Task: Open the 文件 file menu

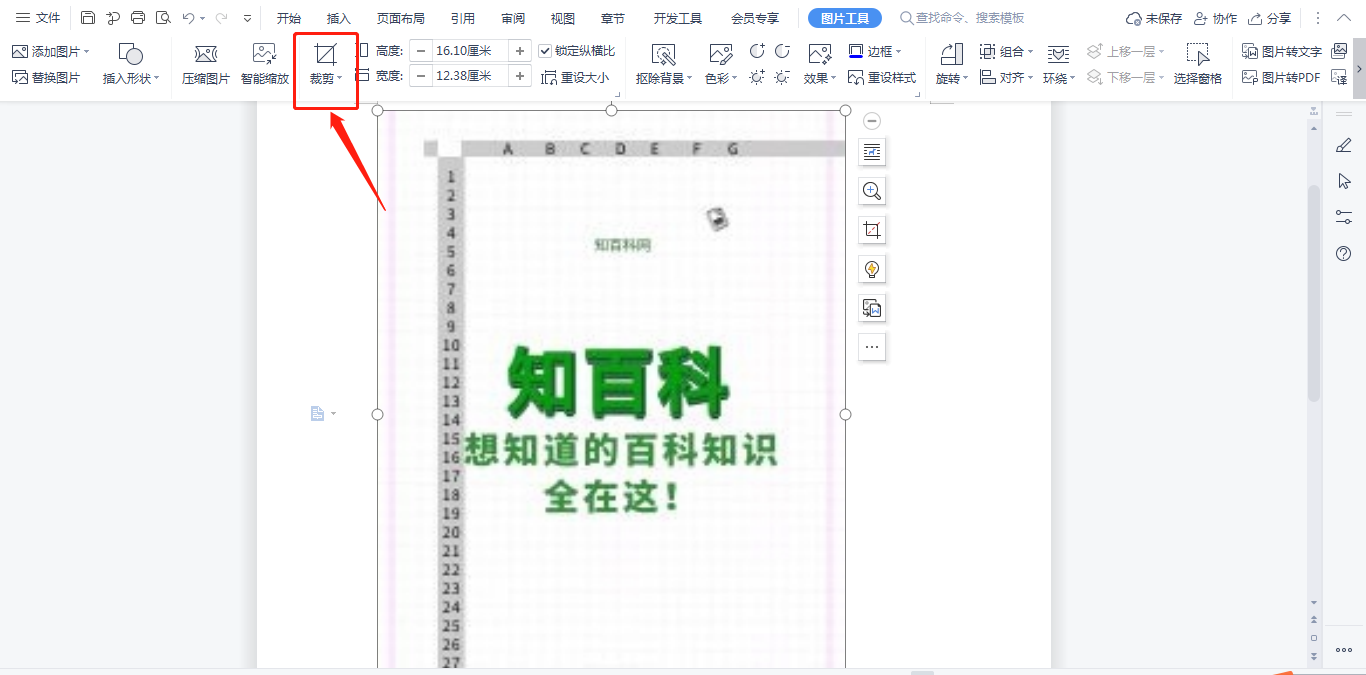Action: tap(38, 18)
